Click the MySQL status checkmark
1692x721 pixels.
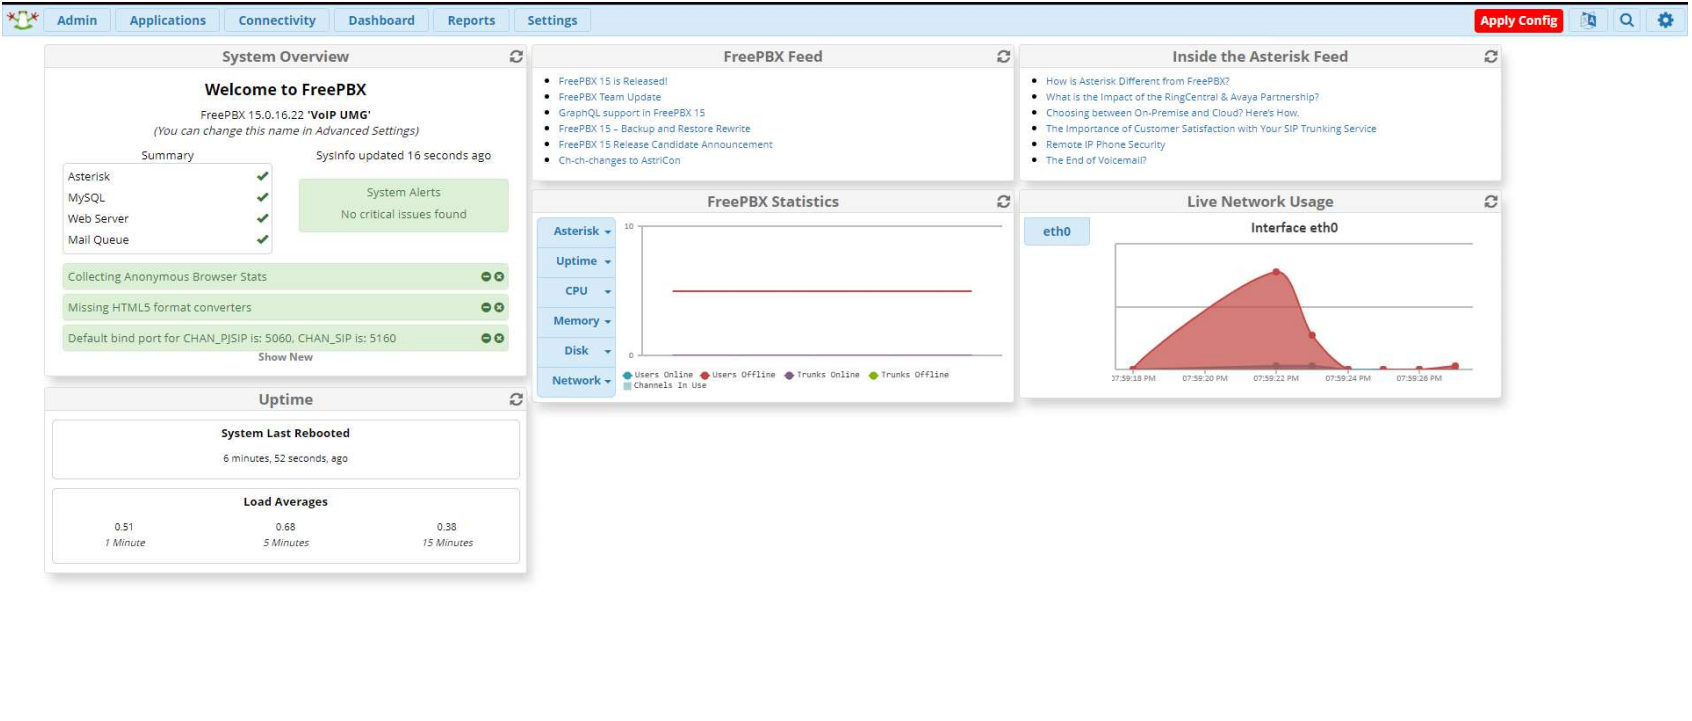(262, 197)
